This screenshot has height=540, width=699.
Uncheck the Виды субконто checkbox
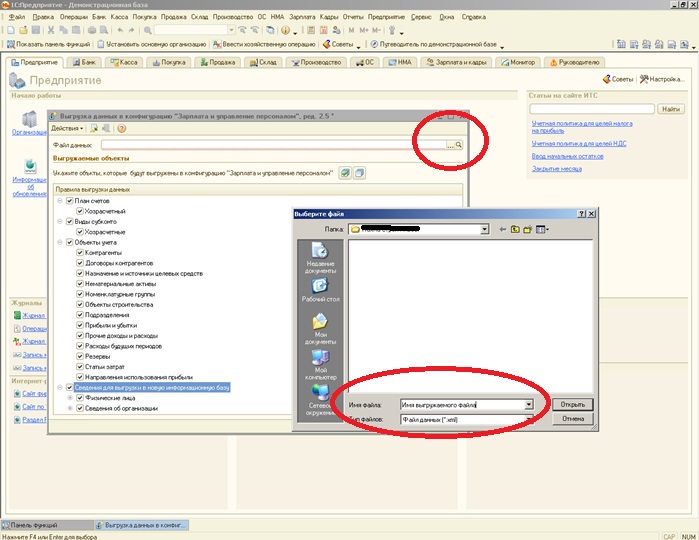70,222
